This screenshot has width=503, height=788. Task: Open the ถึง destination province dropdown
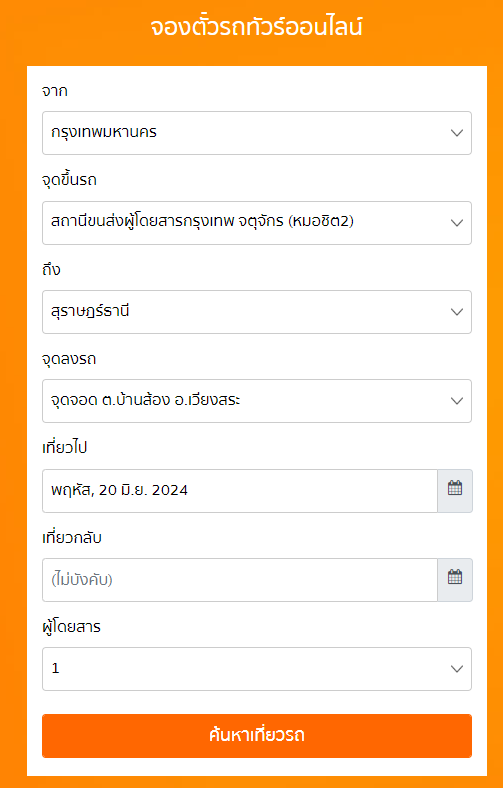click(257, 312)
